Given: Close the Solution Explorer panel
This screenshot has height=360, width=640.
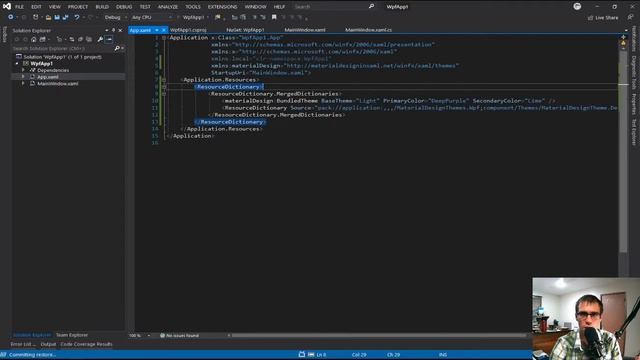Looking at the screenshot, I should [120, 30].
